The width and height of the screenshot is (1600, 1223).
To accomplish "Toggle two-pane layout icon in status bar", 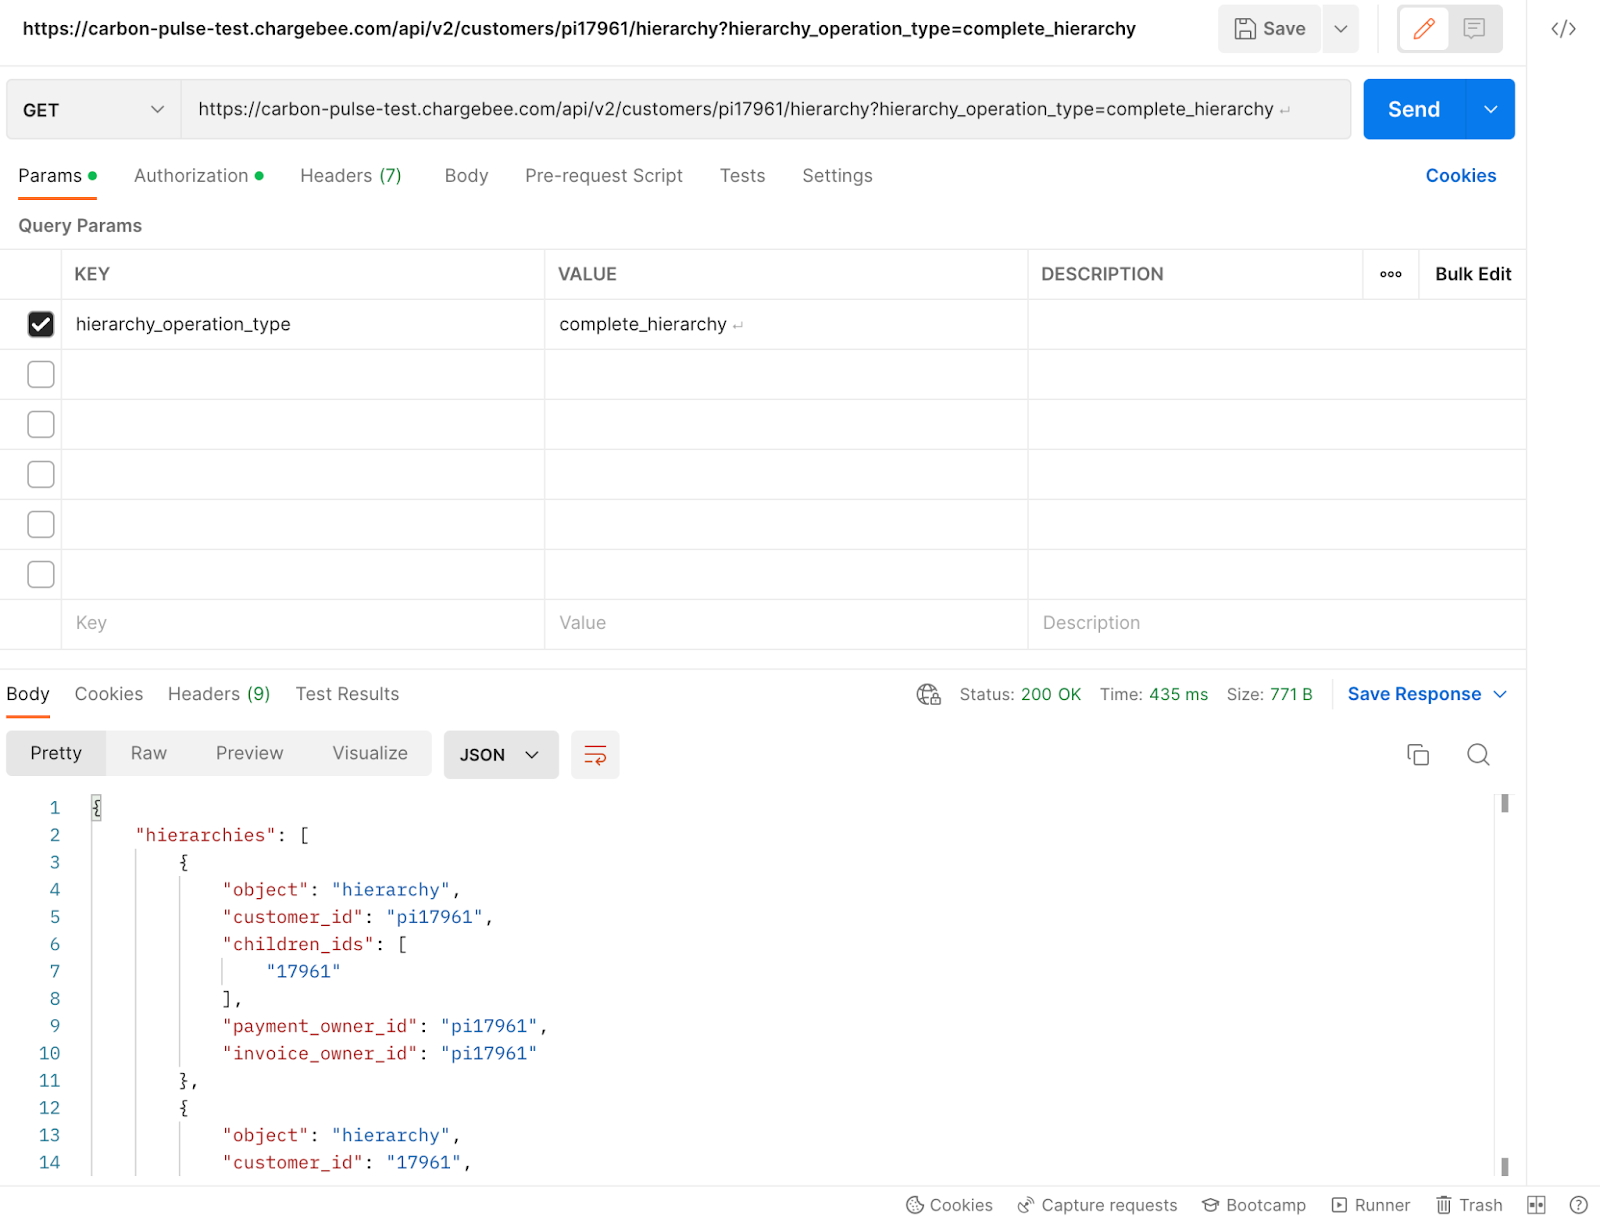I will coord(1536,1205).
